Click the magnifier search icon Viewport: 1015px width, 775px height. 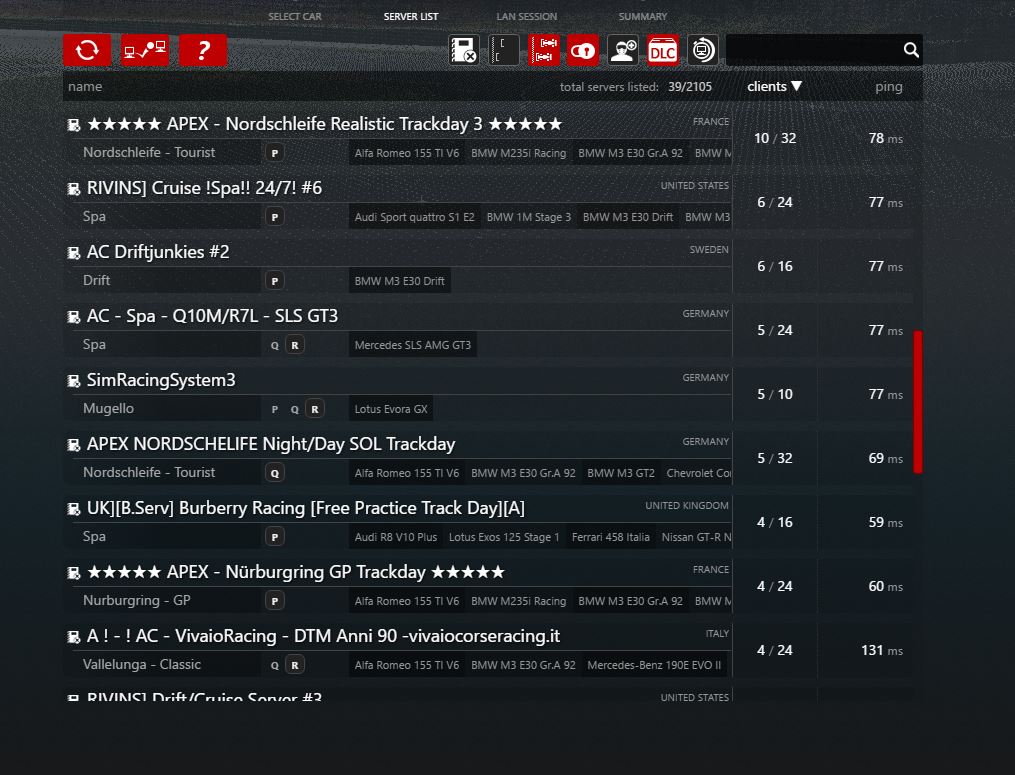911,50
